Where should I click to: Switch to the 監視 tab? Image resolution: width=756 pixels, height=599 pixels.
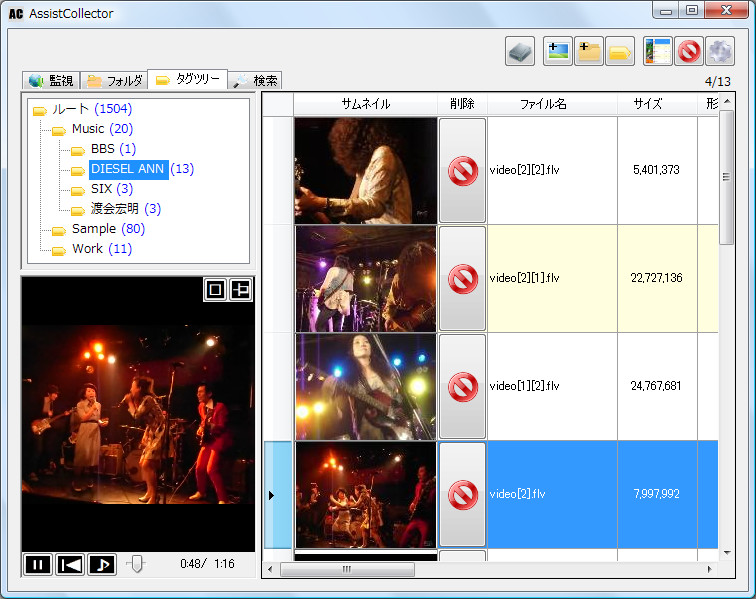tap(51, 81)
